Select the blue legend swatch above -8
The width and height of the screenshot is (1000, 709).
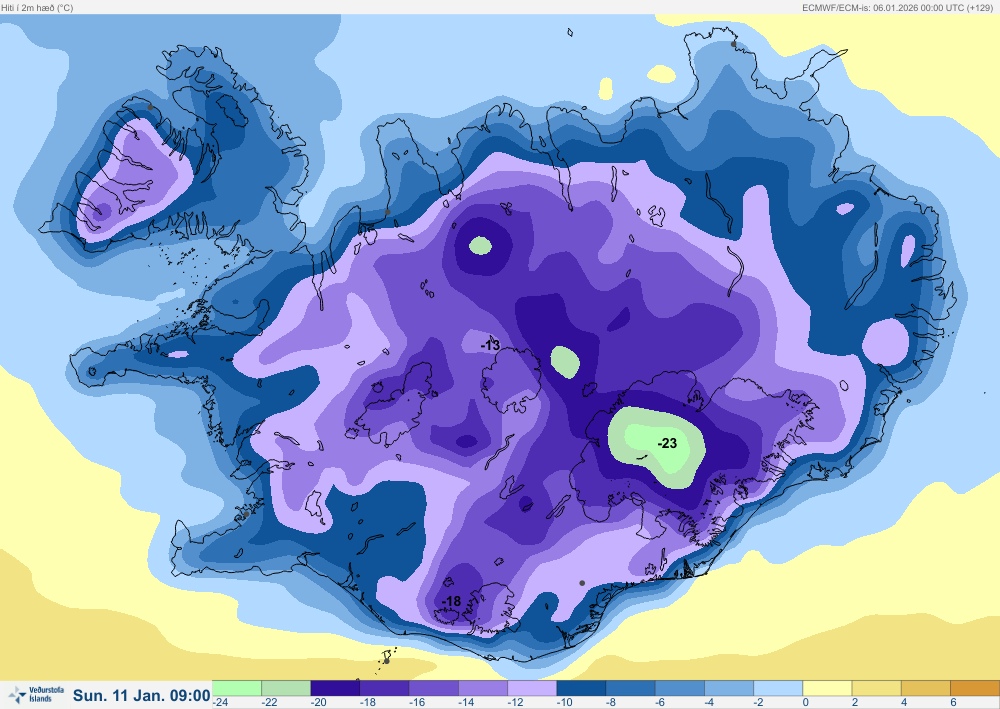pos(630,688)
